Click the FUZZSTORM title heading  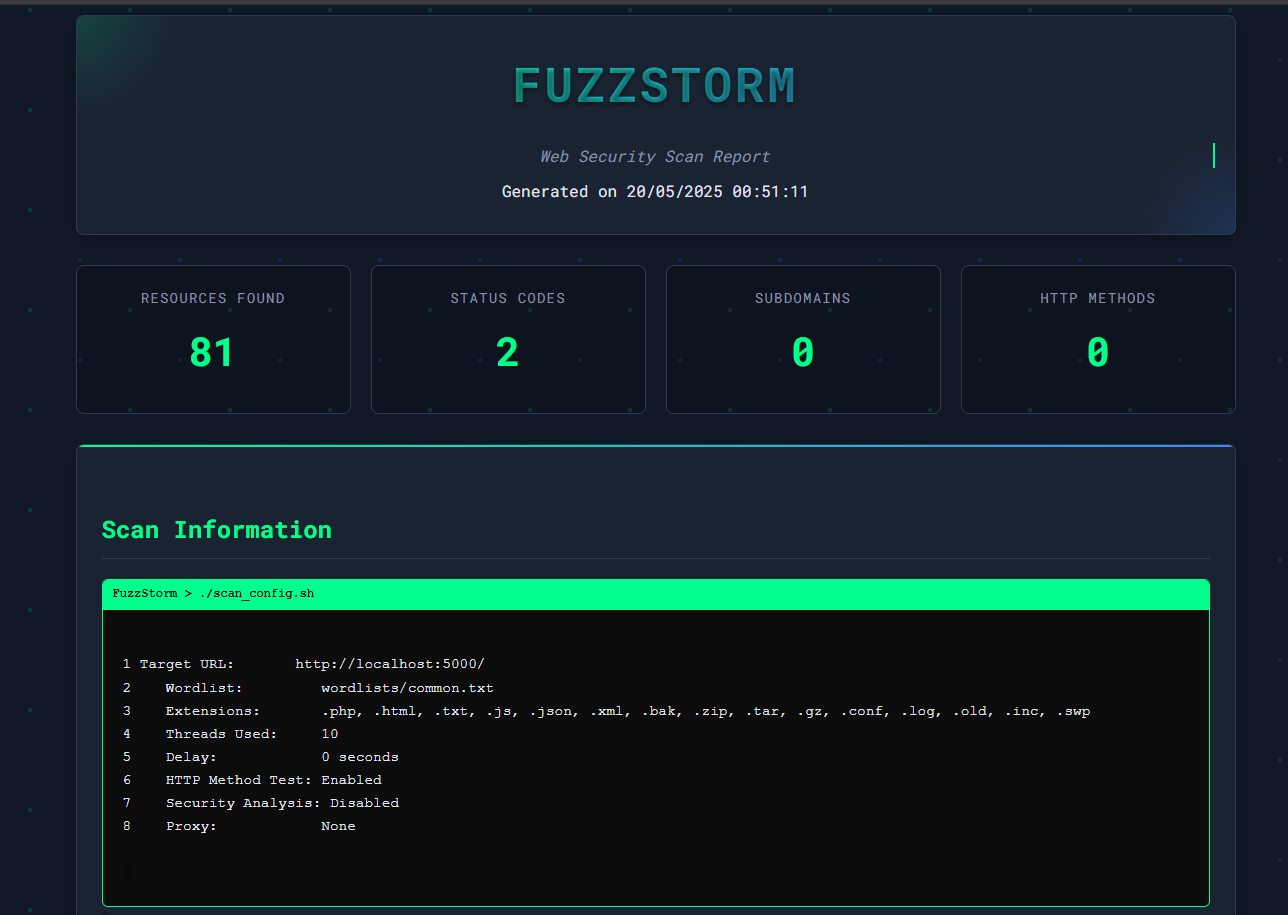pos(655,86)
